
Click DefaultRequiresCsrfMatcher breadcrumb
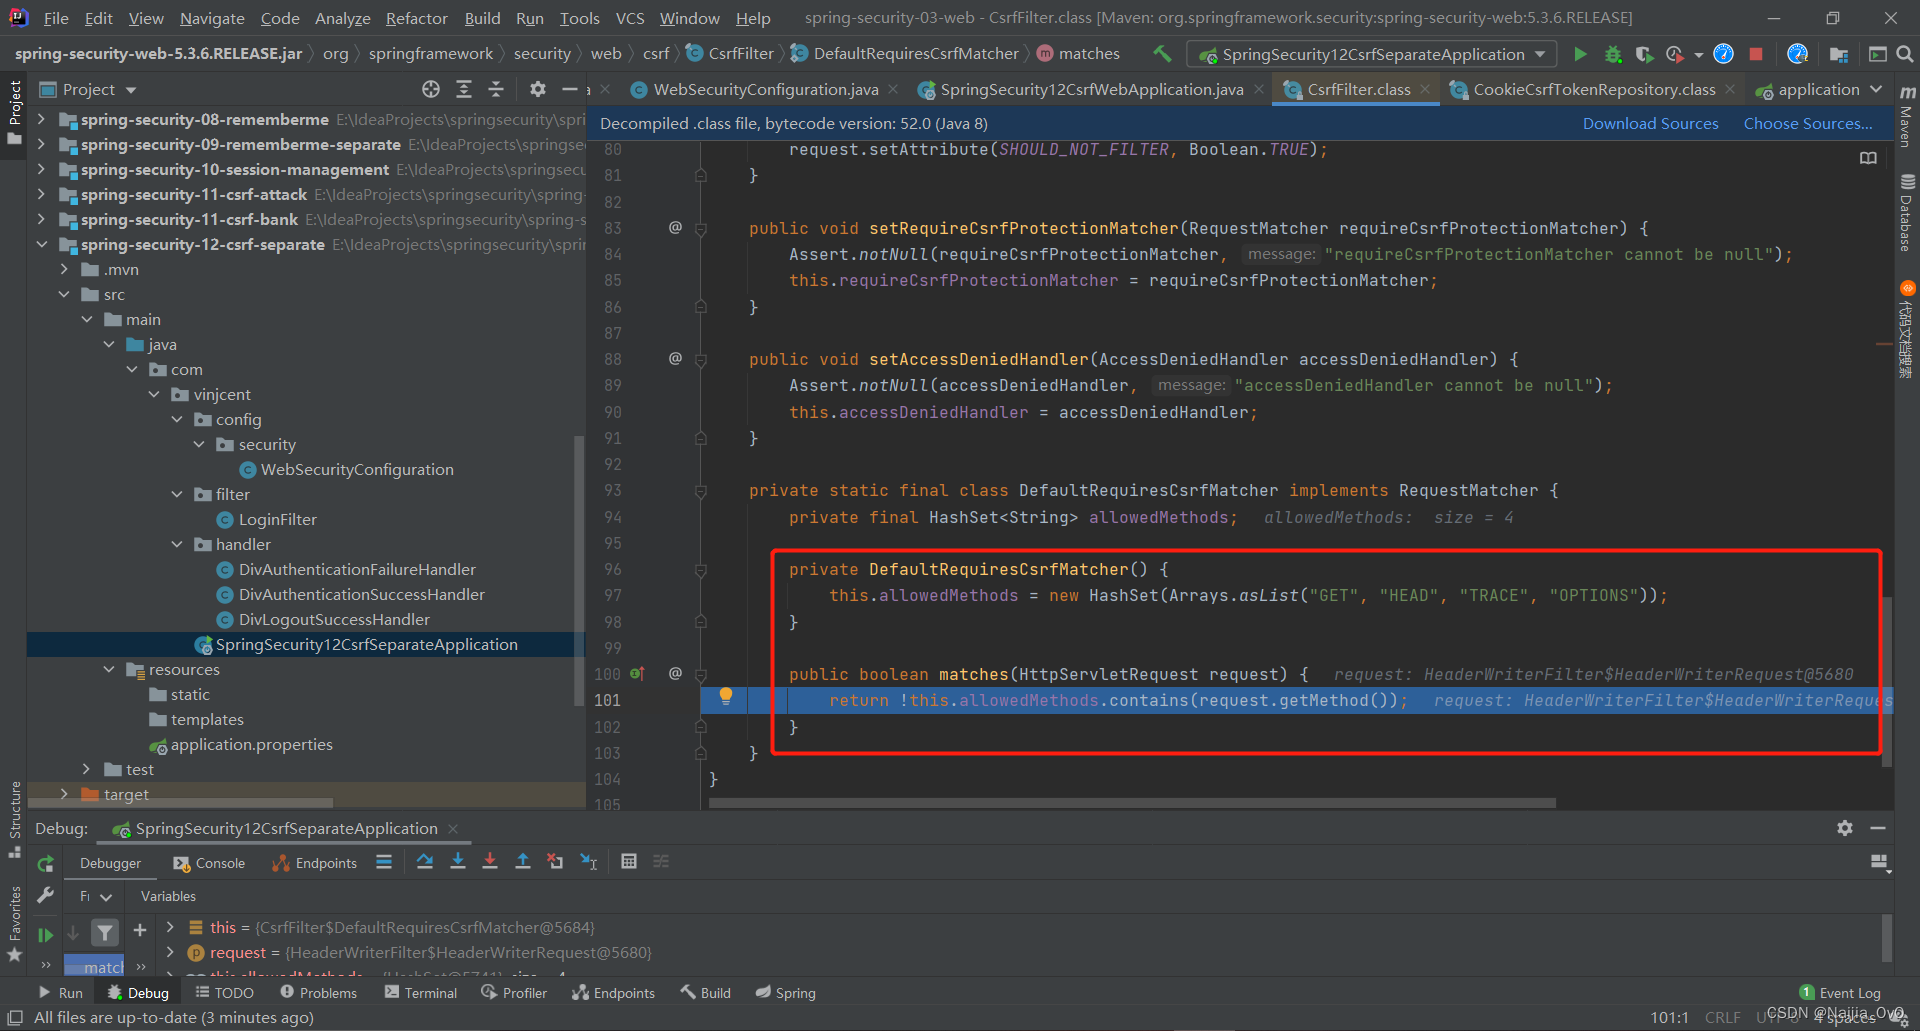coord(915,54)
